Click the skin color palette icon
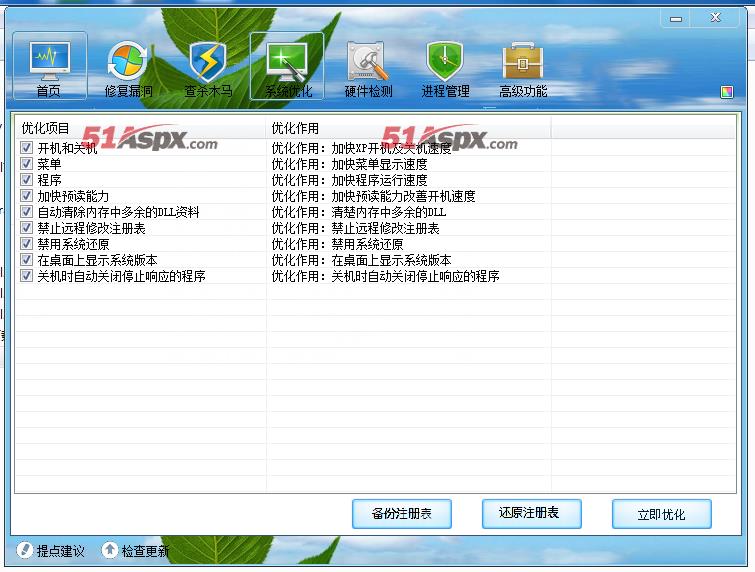755x572 pixels. click(x=727, y=91)
